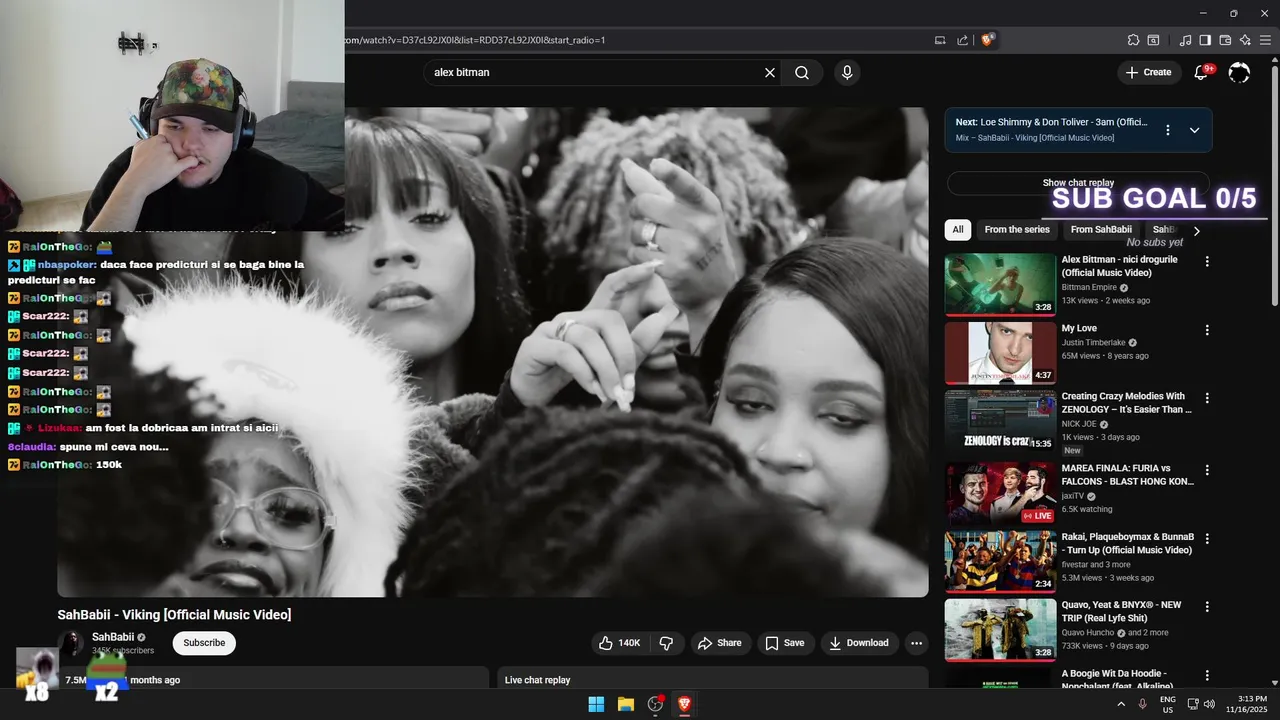Open options for My Love video
This screenshot has height=720, width=1280.
tap(1207, 330)
